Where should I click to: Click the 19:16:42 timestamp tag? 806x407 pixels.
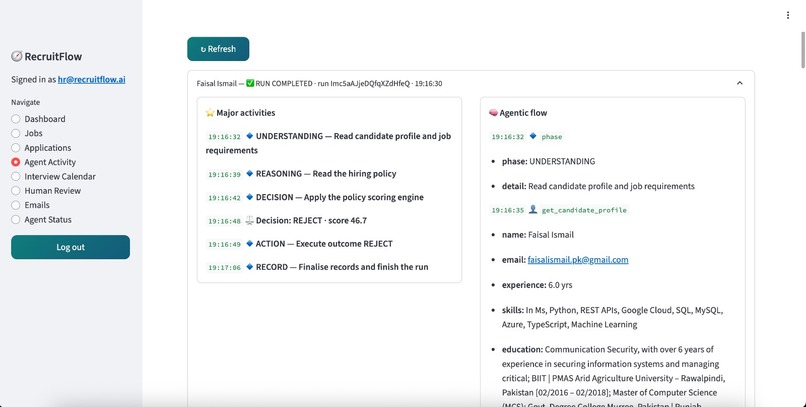pyautogui.click(x=224, y=197)
